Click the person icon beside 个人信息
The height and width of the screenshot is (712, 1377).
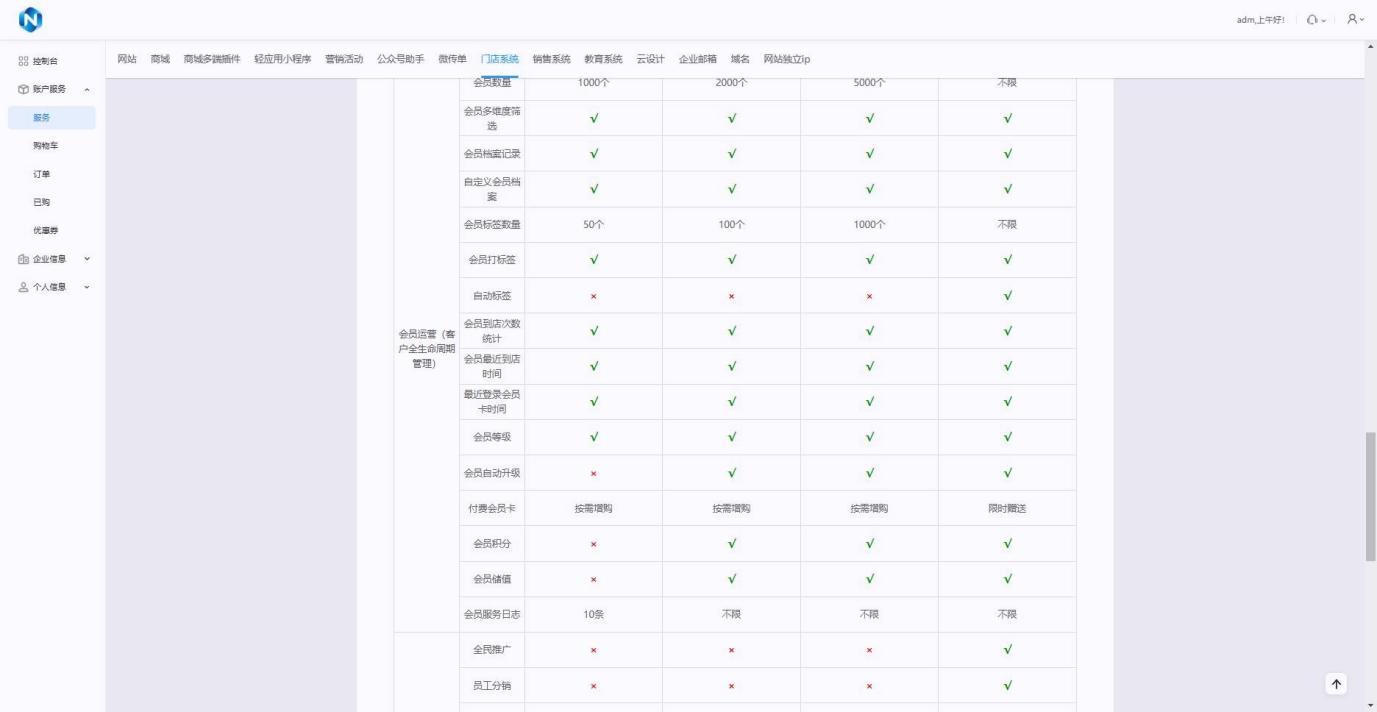tap(23, 288)
